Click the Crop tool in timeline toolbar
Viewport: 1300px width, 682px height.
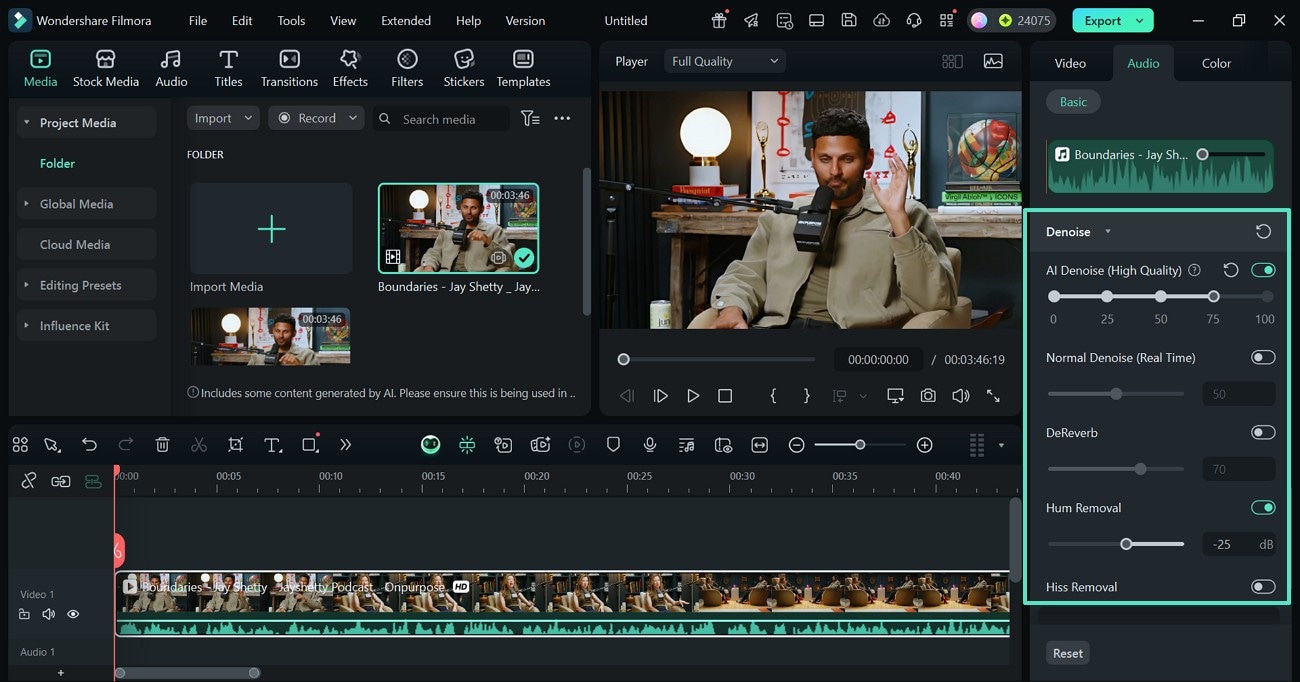tap(235, 445)
